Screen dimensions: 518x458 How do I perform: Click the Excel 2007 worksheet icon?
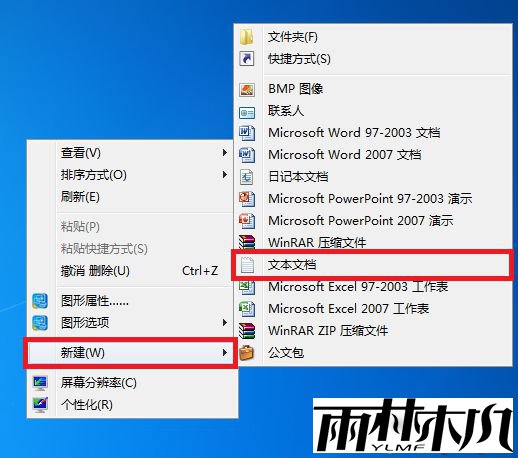[x=247, y=309]
